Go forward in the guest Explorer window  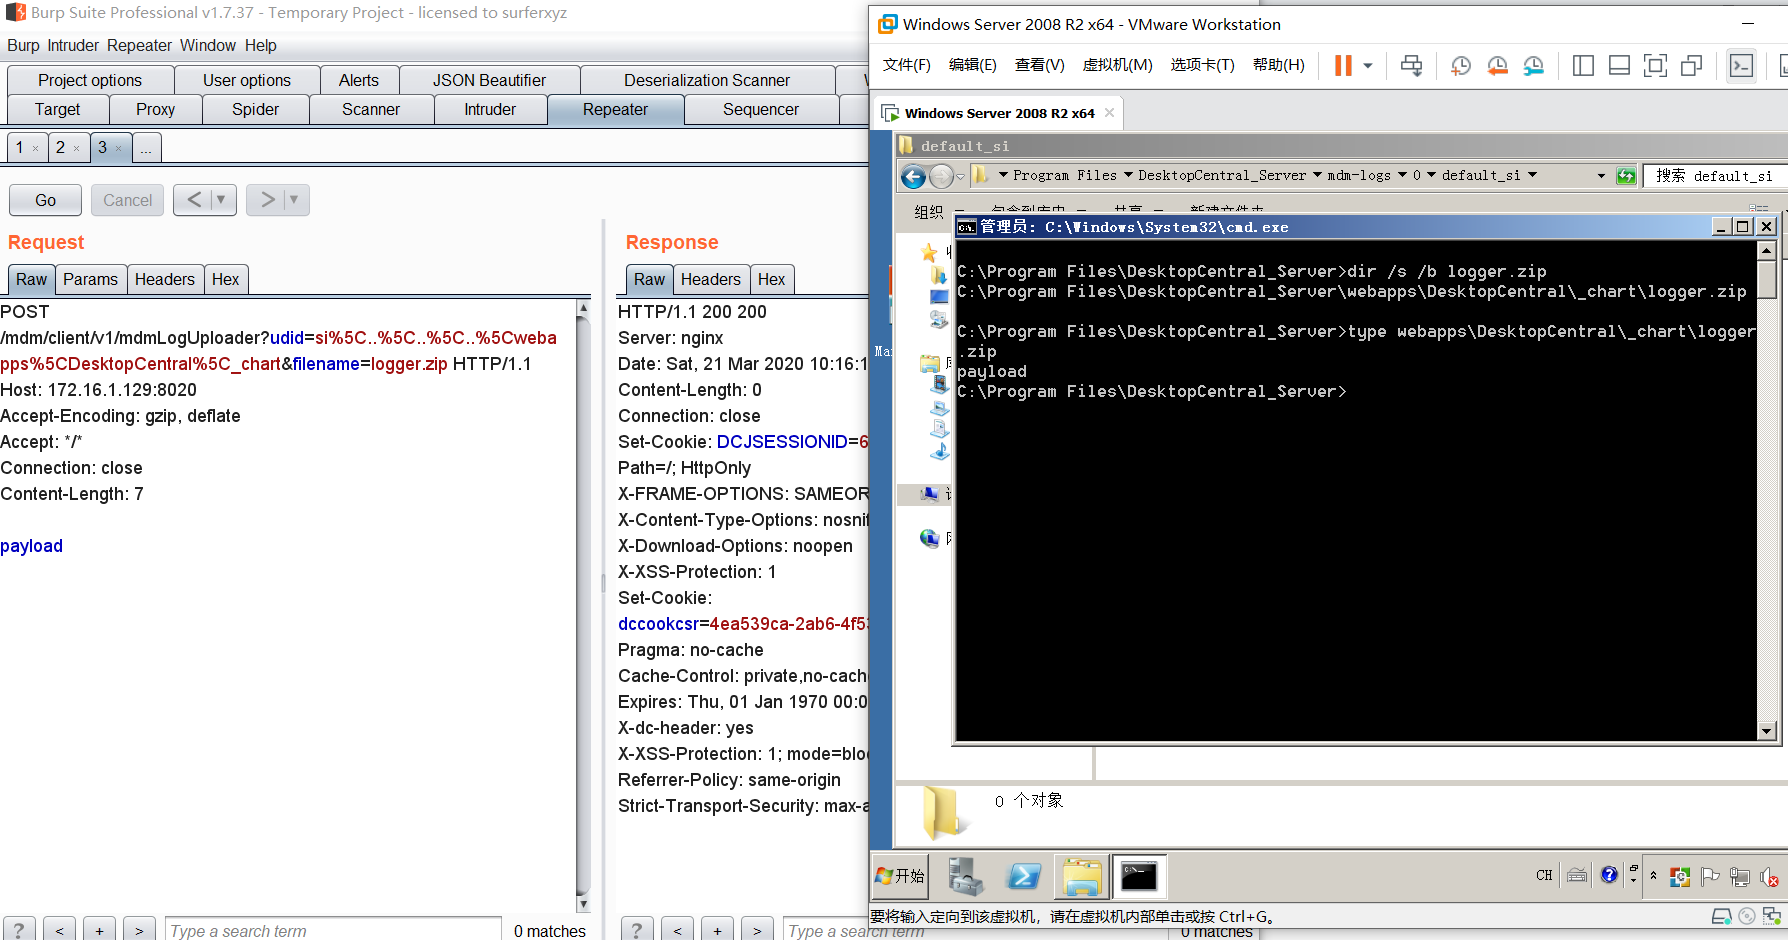tap(941, 177)
